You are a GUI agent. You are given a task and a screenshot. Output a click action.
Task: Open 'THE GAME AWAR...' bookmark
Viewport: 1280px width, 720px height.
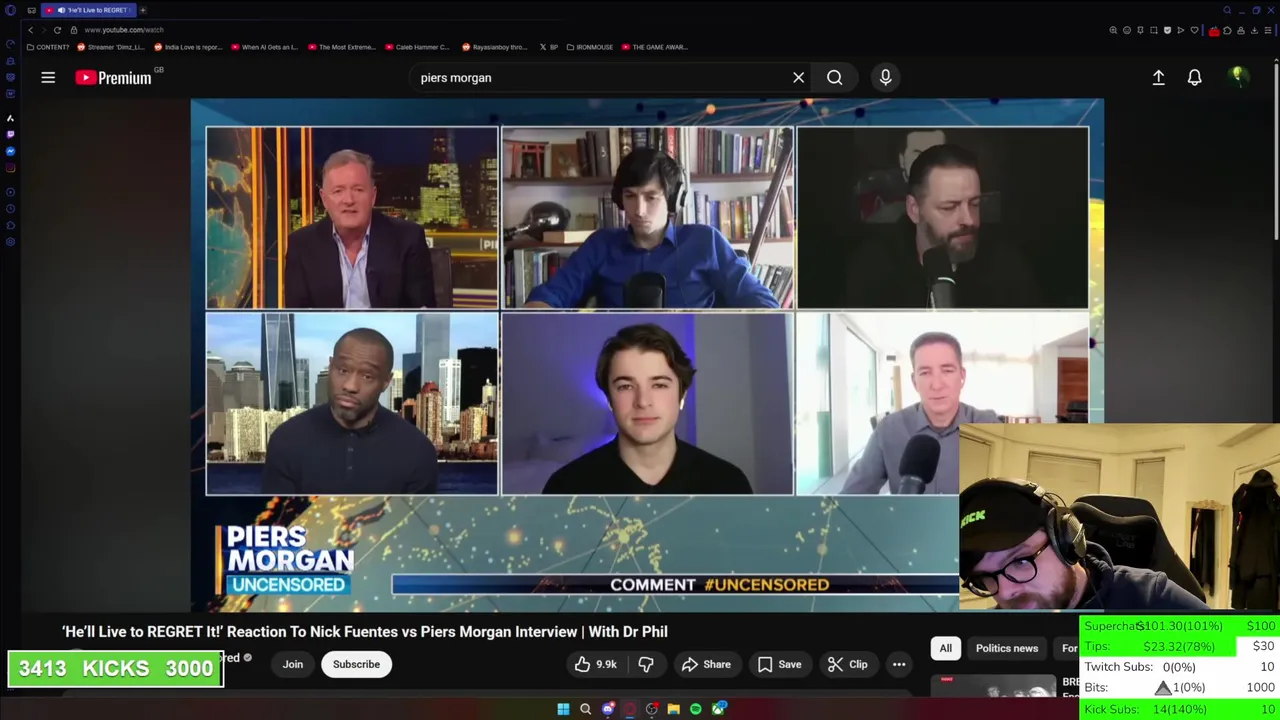click(x=654, y=47)
